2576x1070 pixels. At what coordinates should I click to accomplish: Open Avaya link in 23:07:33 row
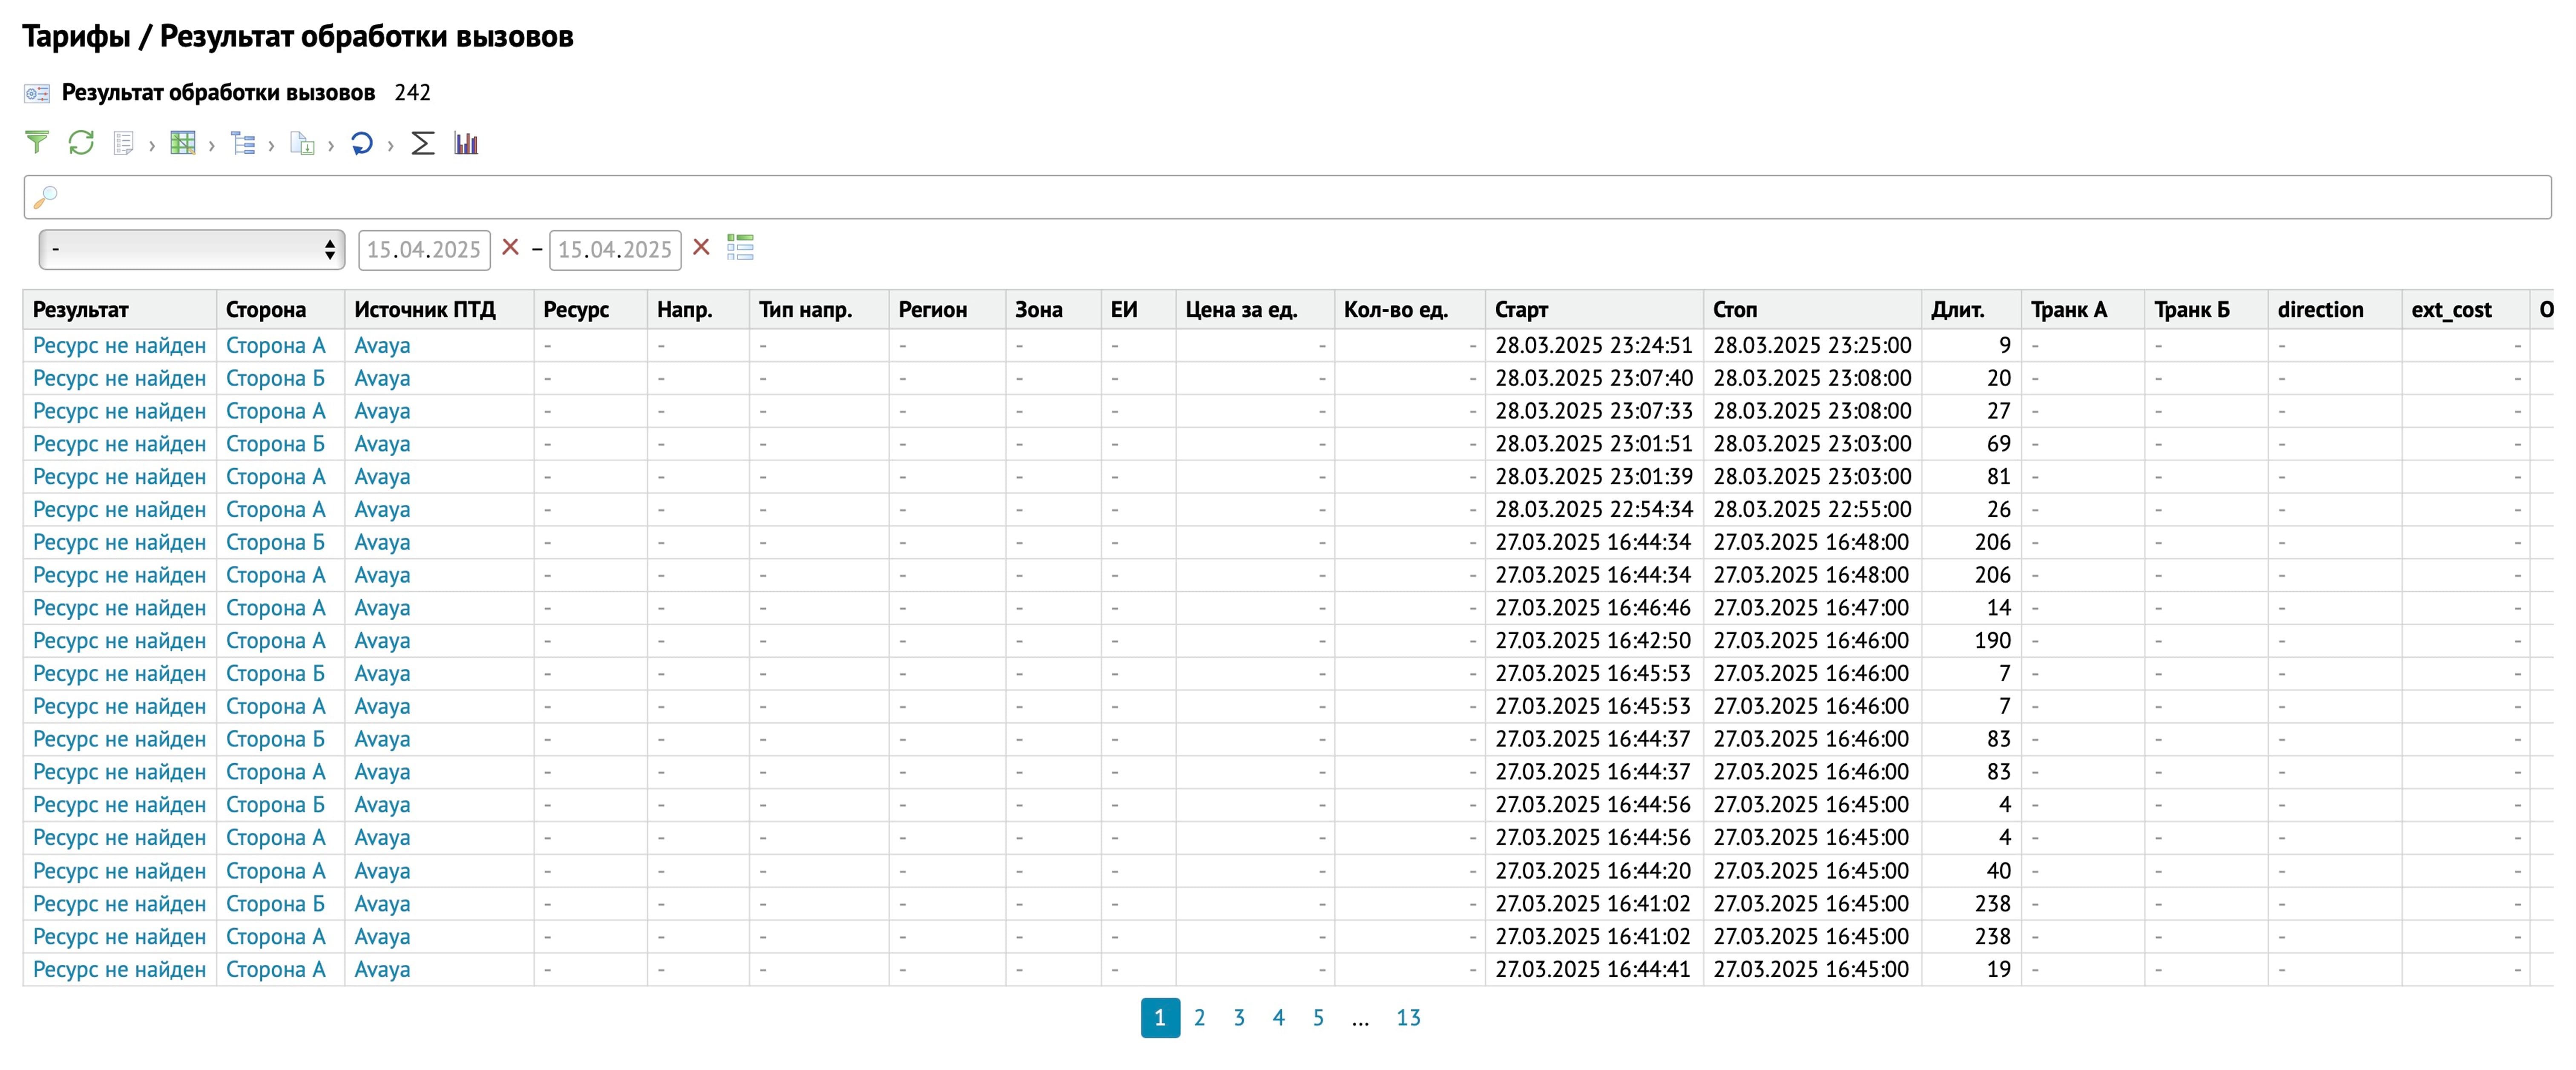(382, 412)
